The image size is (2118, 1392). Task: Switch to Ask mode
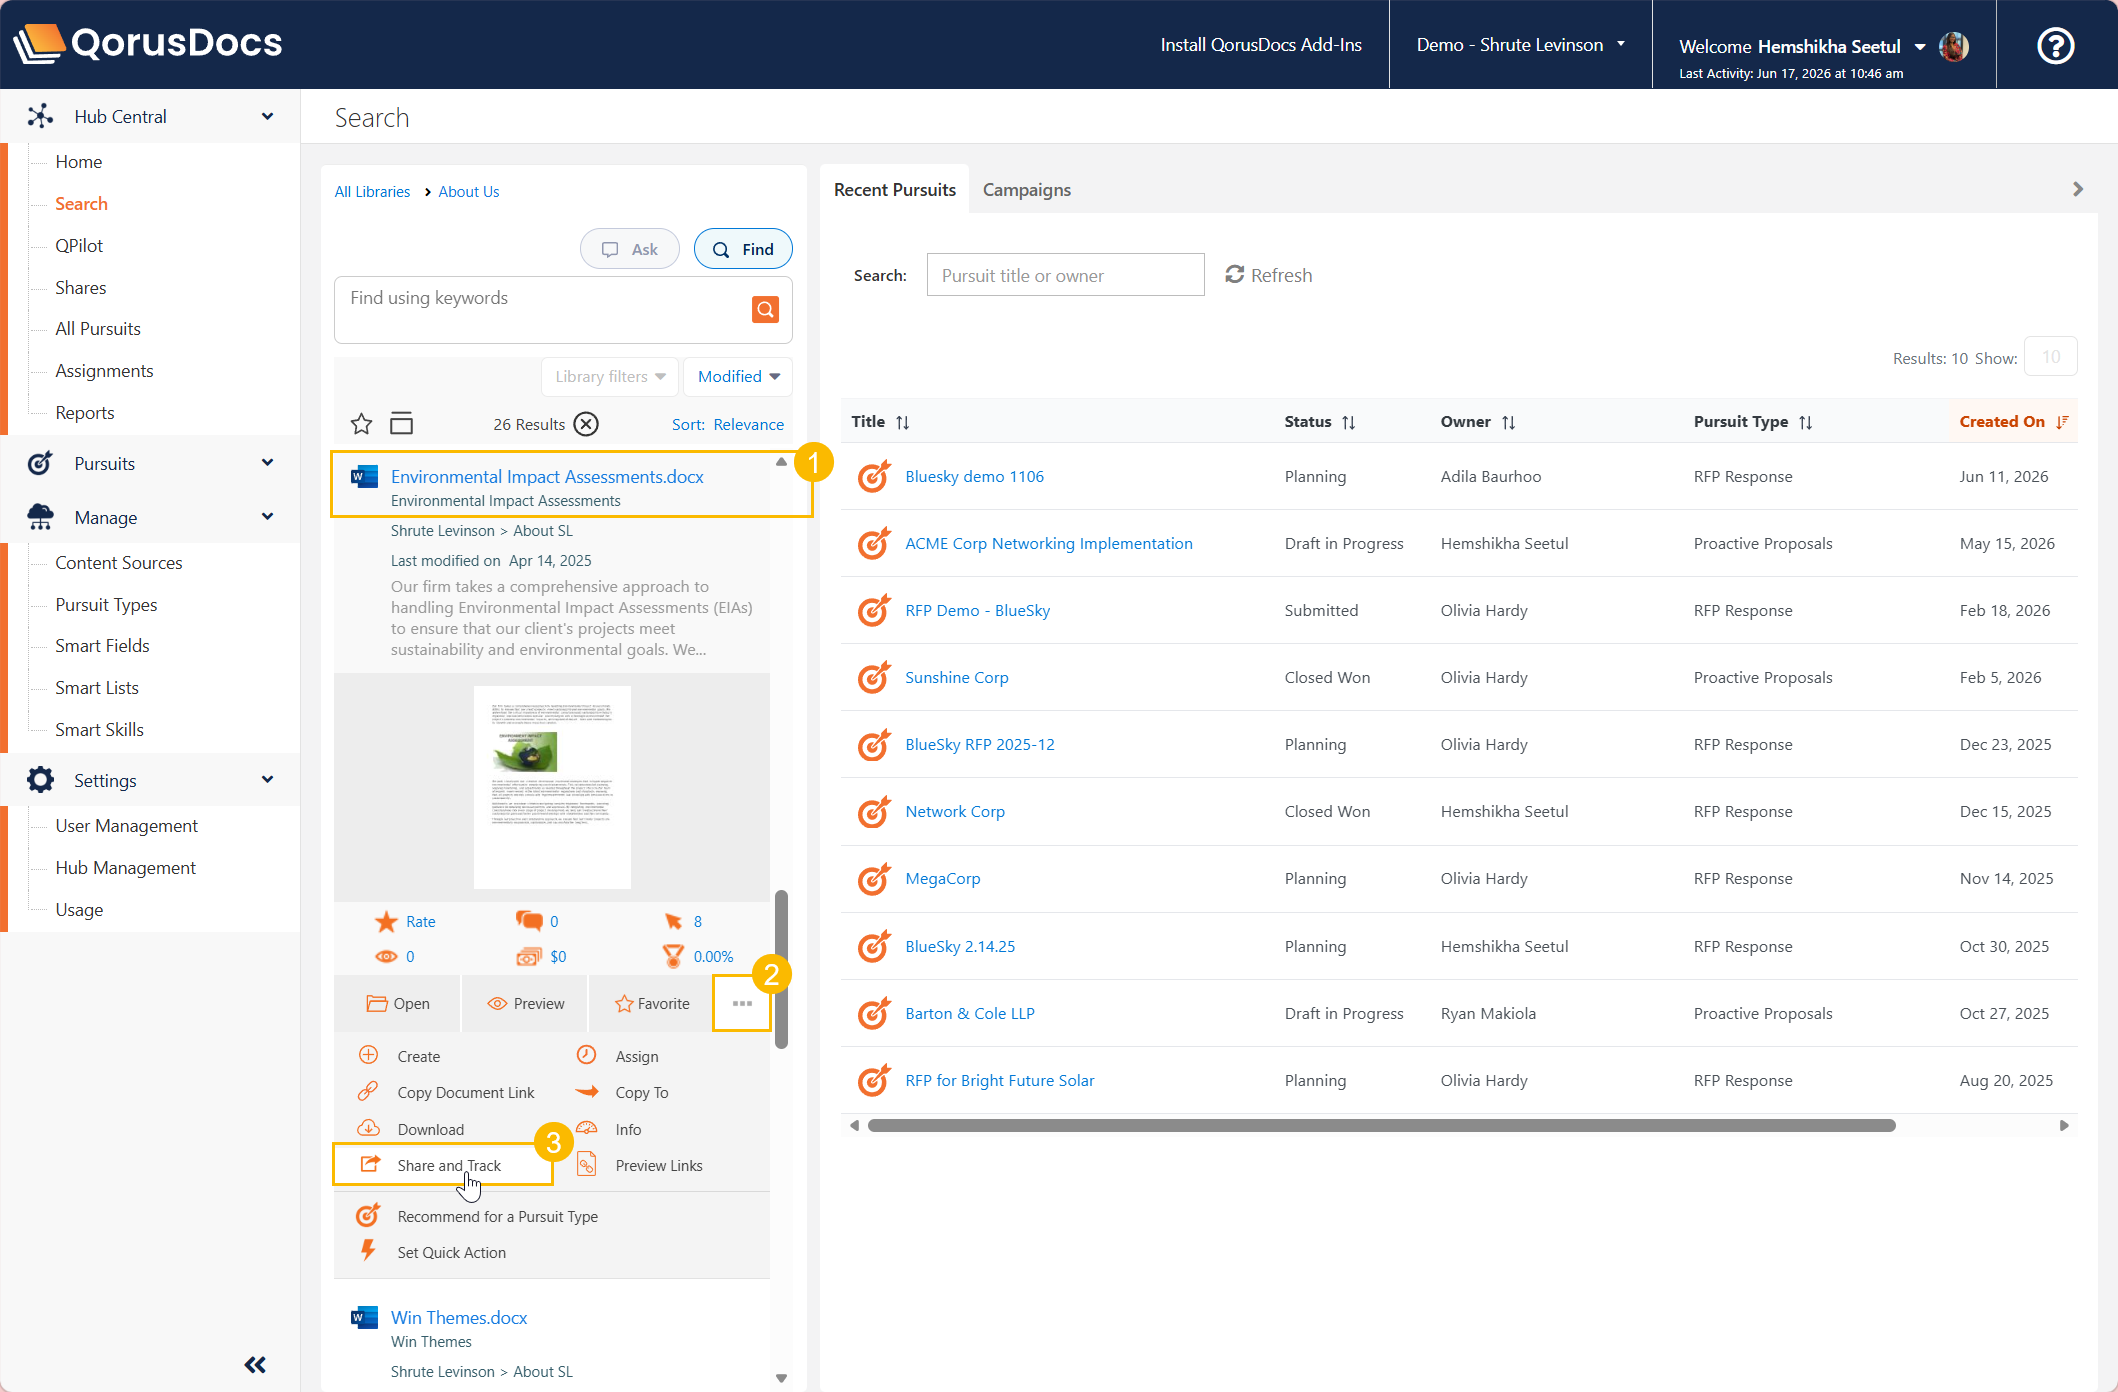tap(630, 249)
